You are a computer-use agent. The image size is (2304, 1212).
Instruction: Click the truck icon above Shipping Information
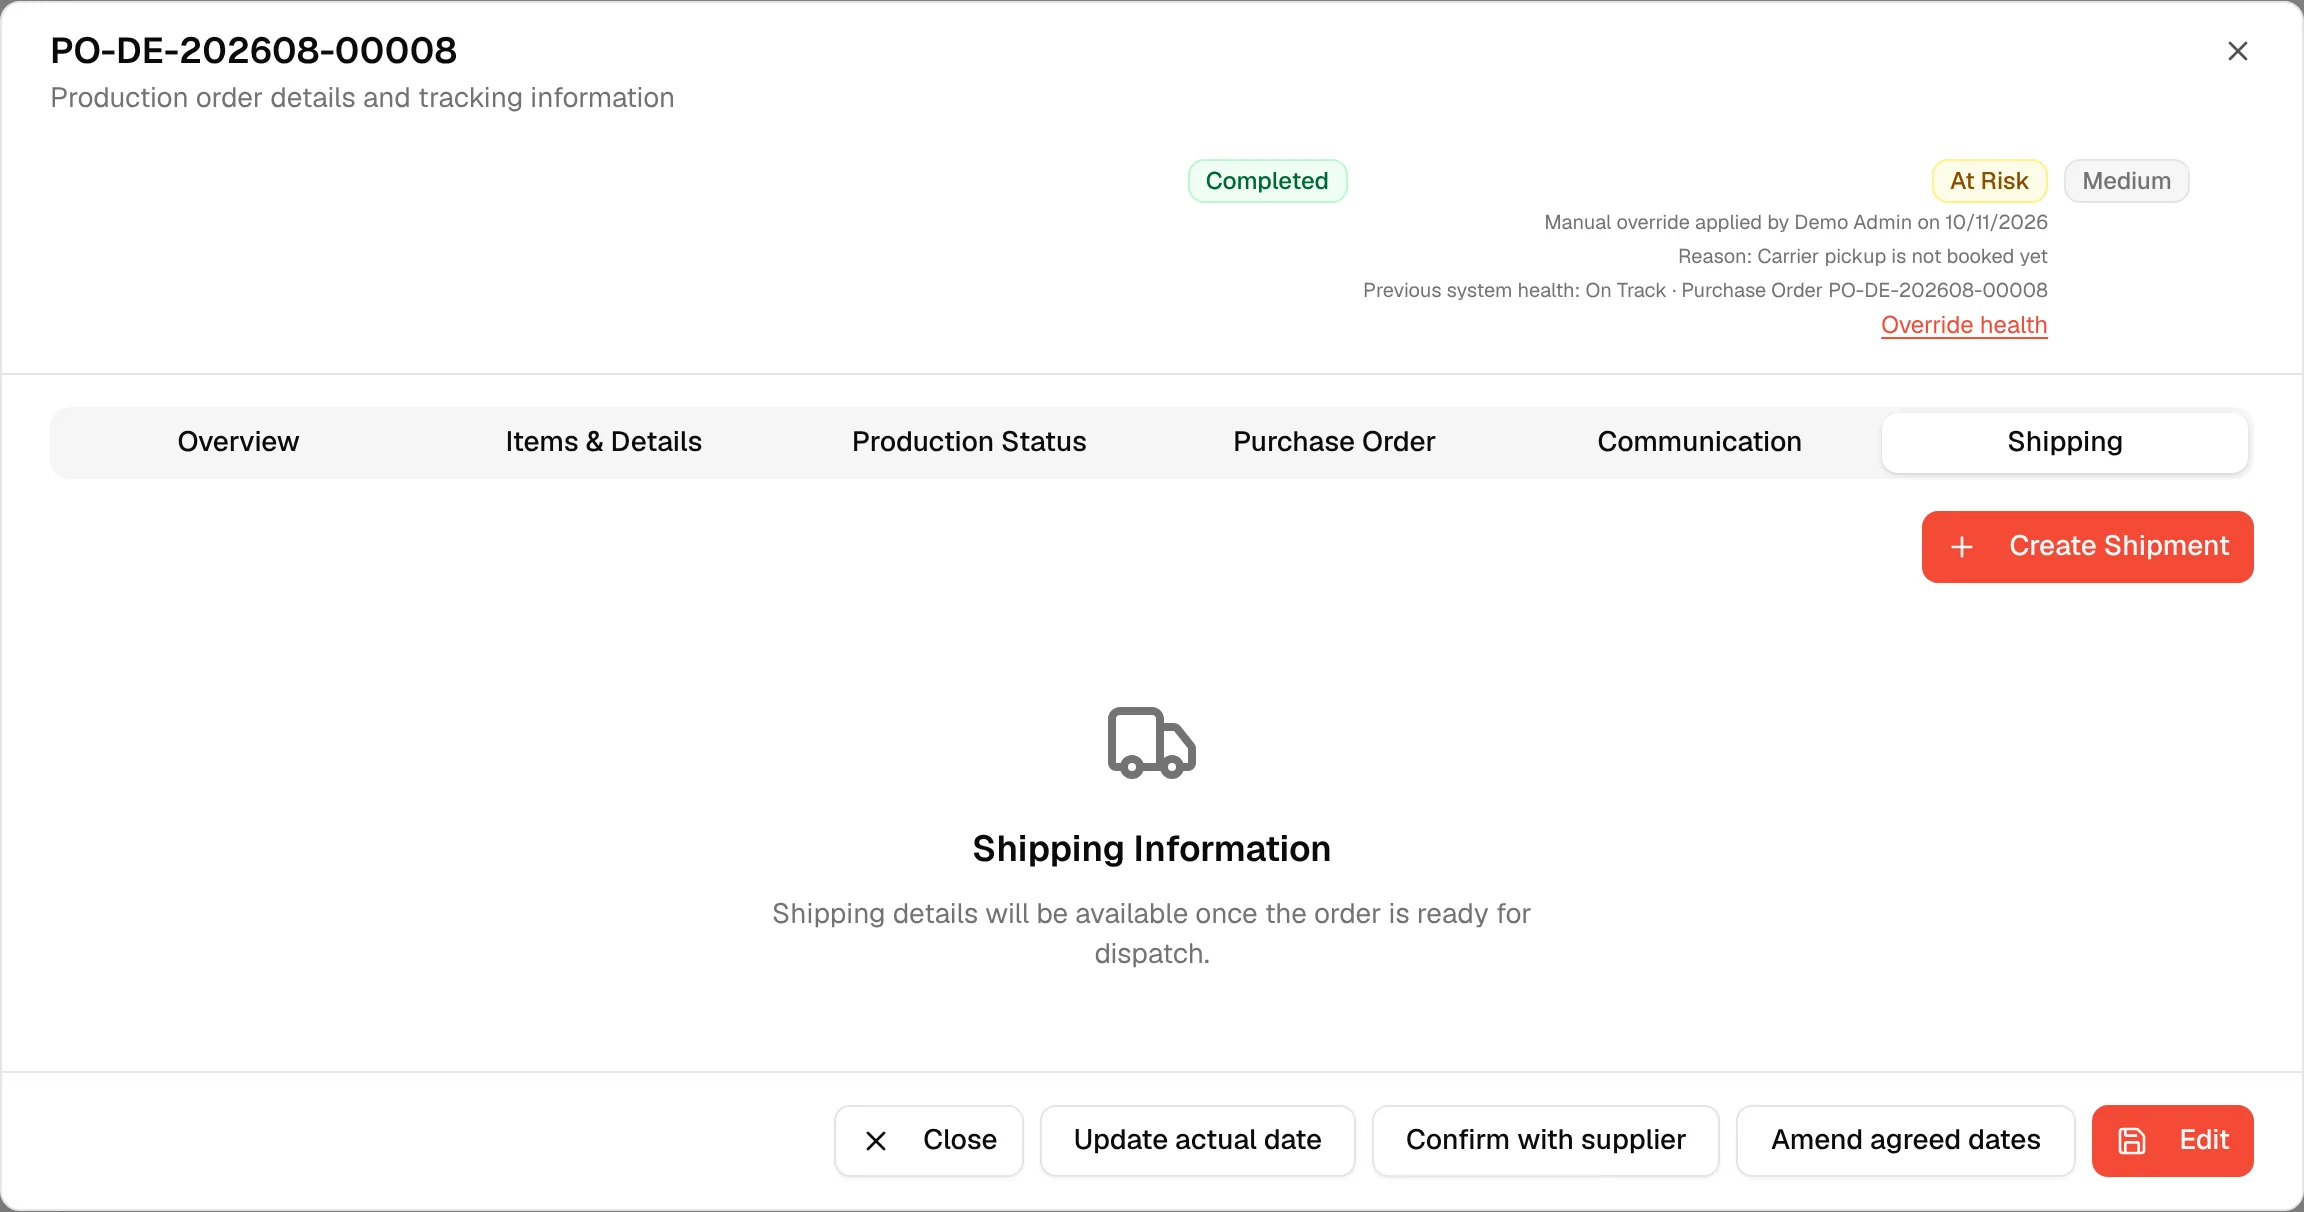pos(1152,743)
